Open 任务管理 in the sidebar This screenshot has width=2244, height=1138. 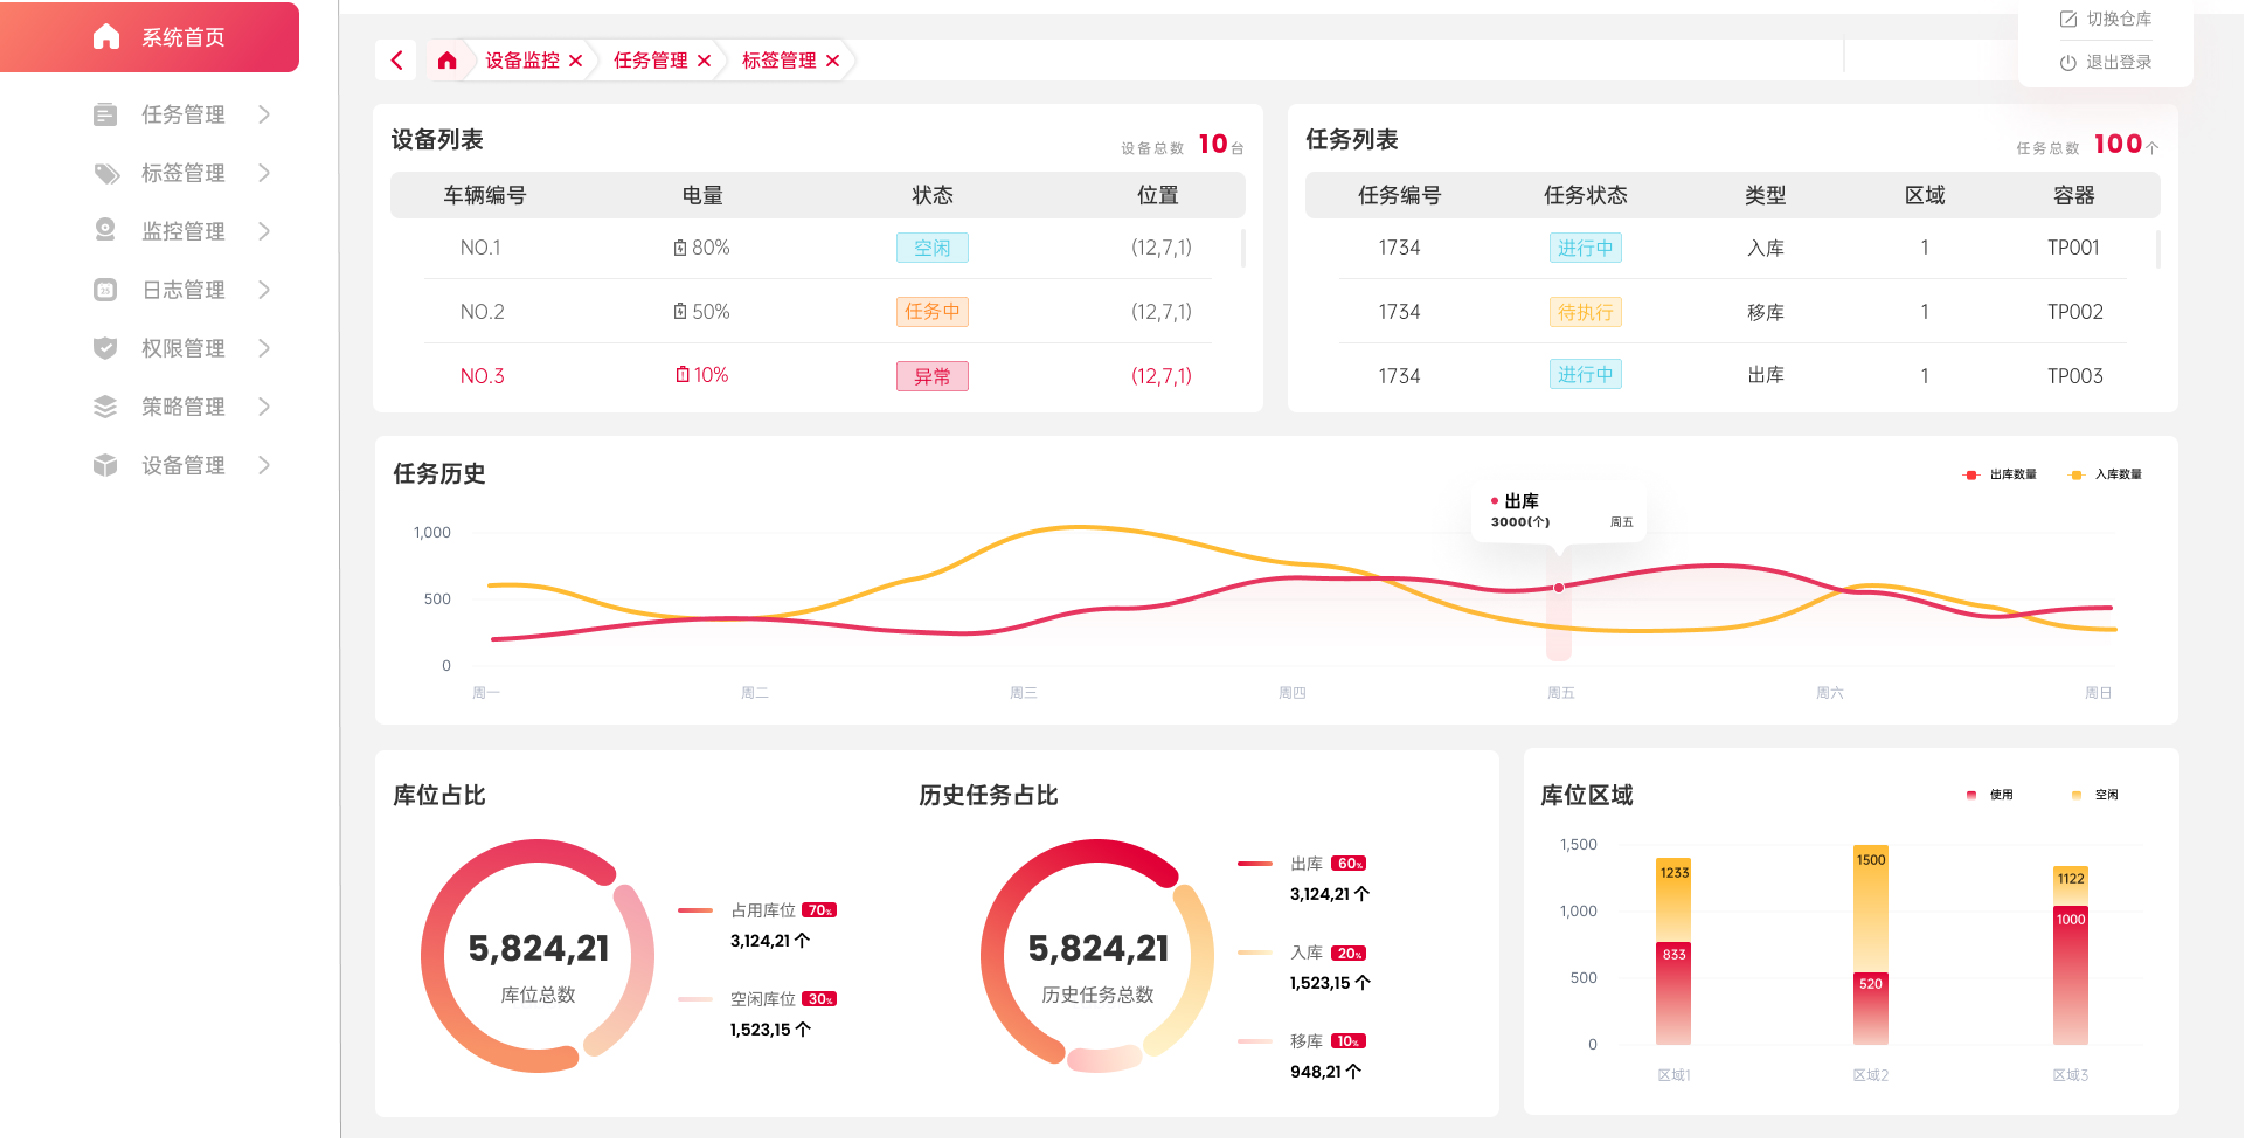pyautogui.click(x=183, y=115)
